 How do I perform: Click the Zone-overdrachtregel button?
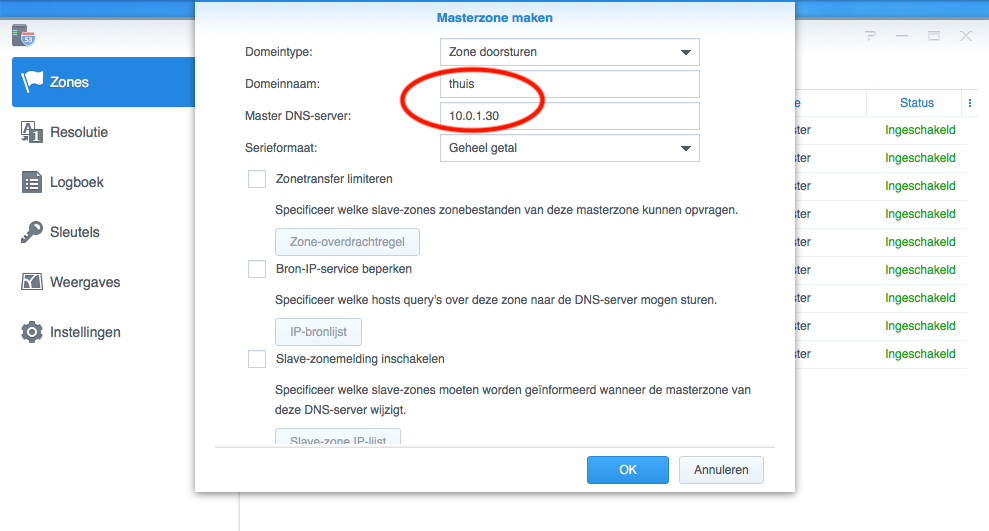(x=347, y=242)
